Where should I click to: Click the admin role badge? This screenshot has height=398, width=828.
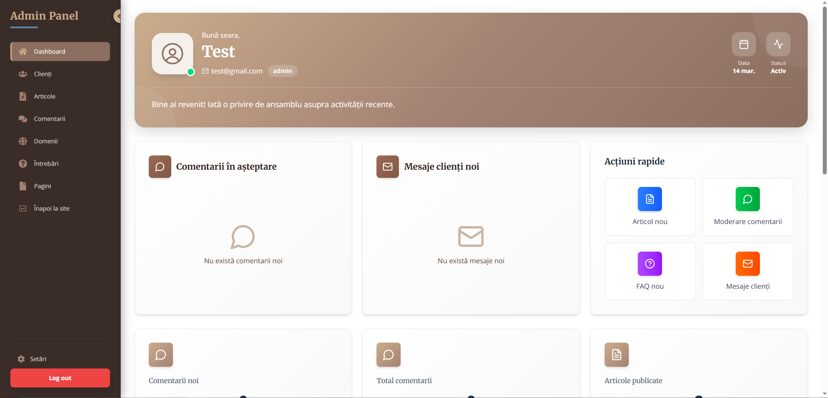(283, 71)
